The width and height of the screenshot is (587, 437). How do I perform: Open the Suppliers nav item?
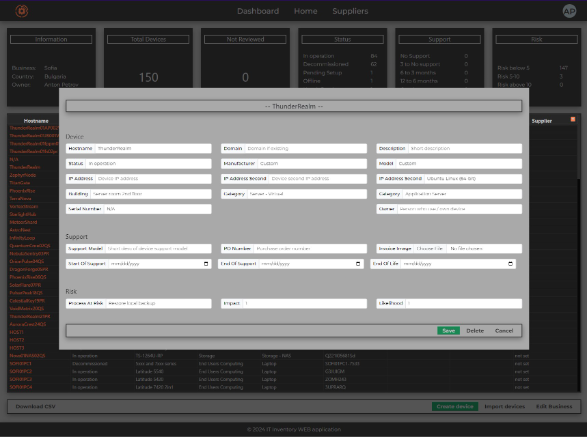pos(350,11)
